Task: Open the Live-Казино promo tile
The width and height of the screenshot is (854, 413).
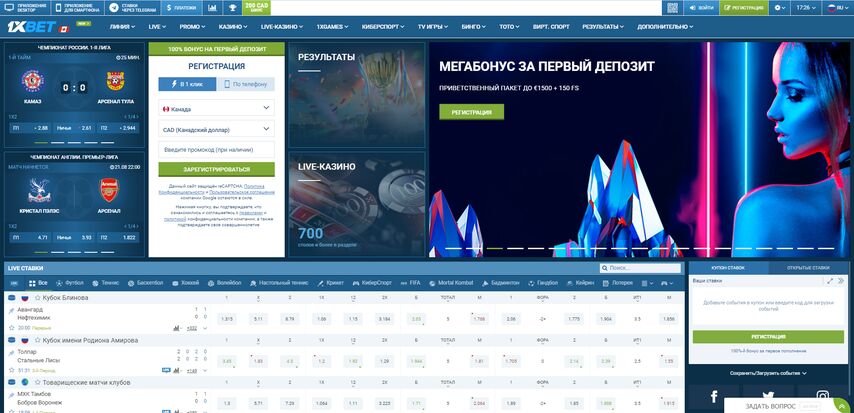Action: (357, 204)
